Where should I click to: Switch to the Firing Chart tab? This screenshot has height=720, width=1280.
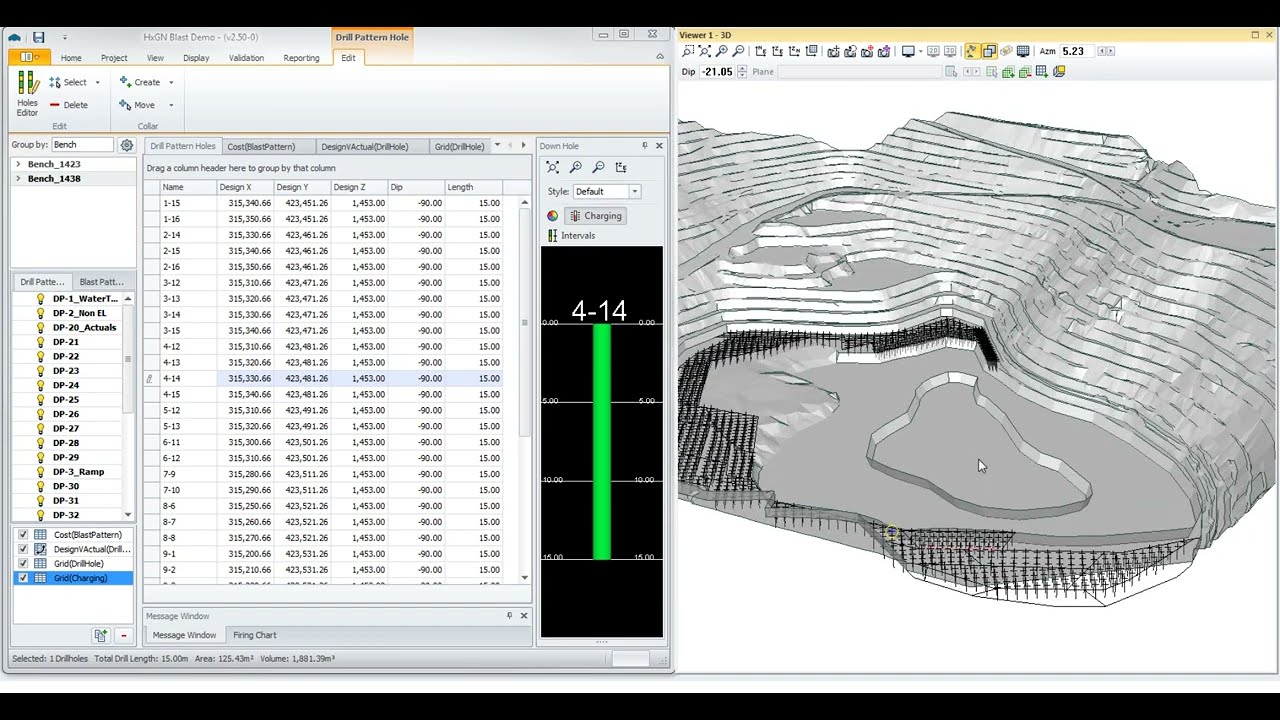[255, 635]
